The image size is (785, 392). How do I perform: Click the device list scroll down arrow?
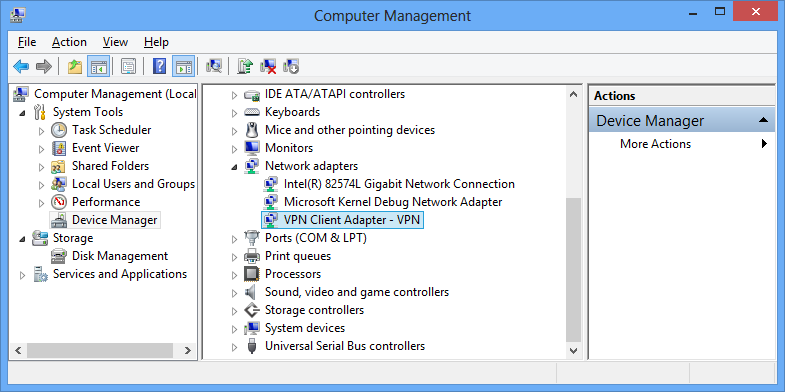point(573,350)
